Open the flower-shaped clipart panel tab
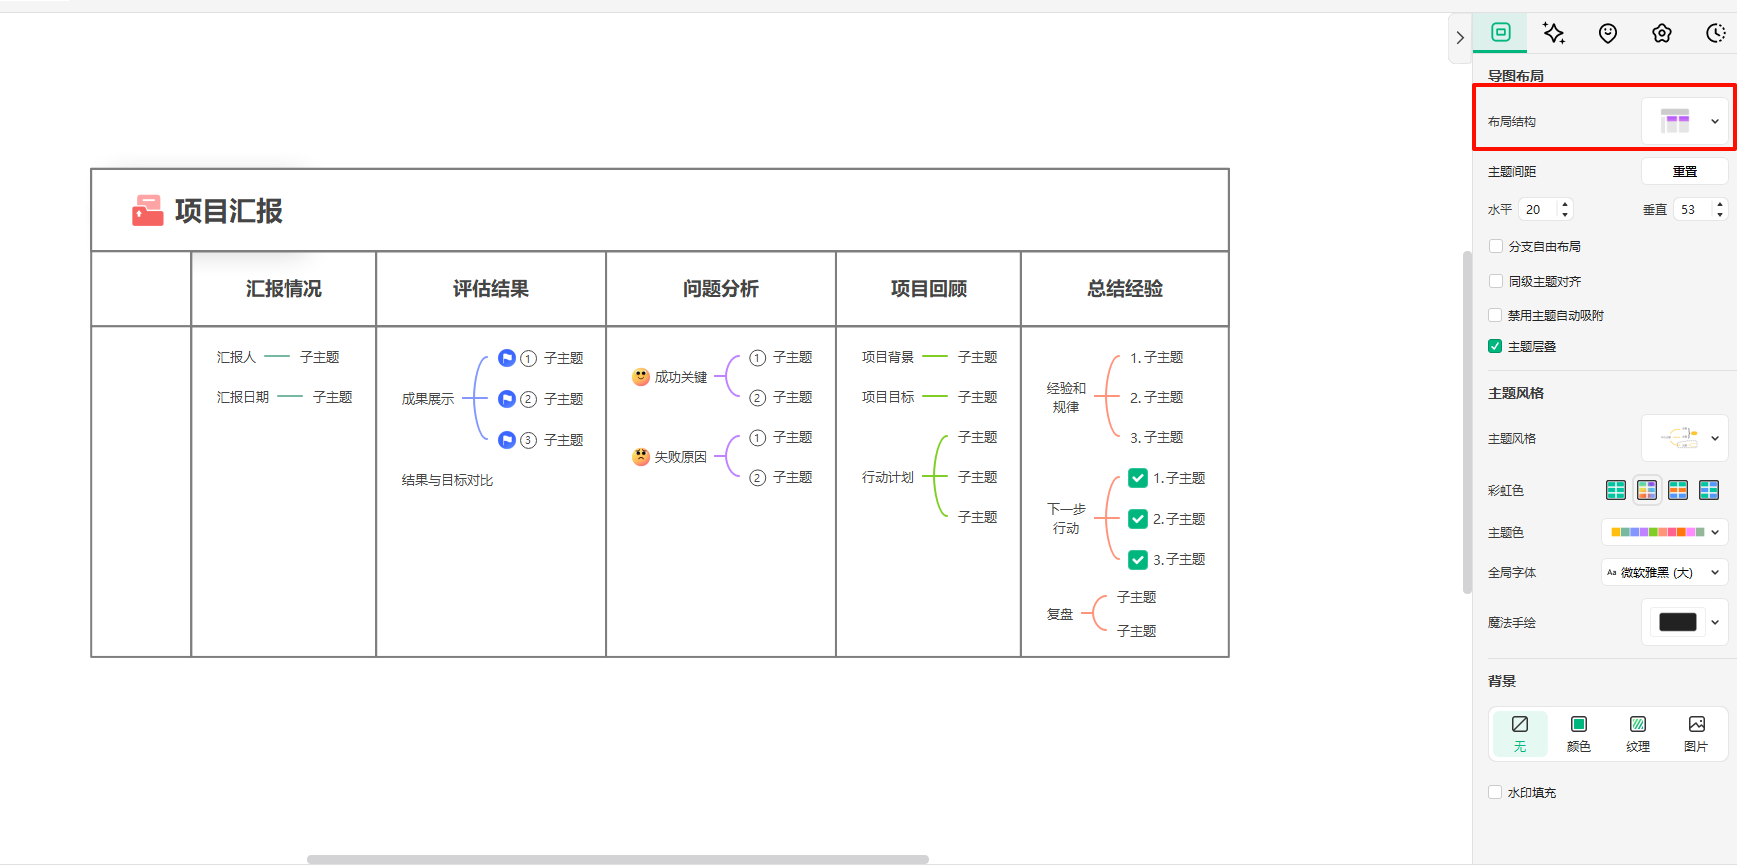Screen dimensions: 1737x865 1661,33
